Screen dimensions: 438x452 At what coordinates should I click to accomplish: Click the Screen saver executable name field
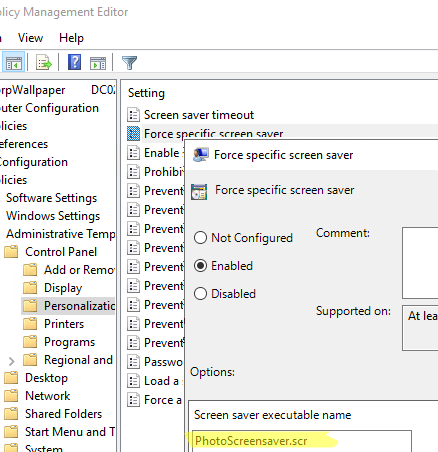click(x=302, y=441)
